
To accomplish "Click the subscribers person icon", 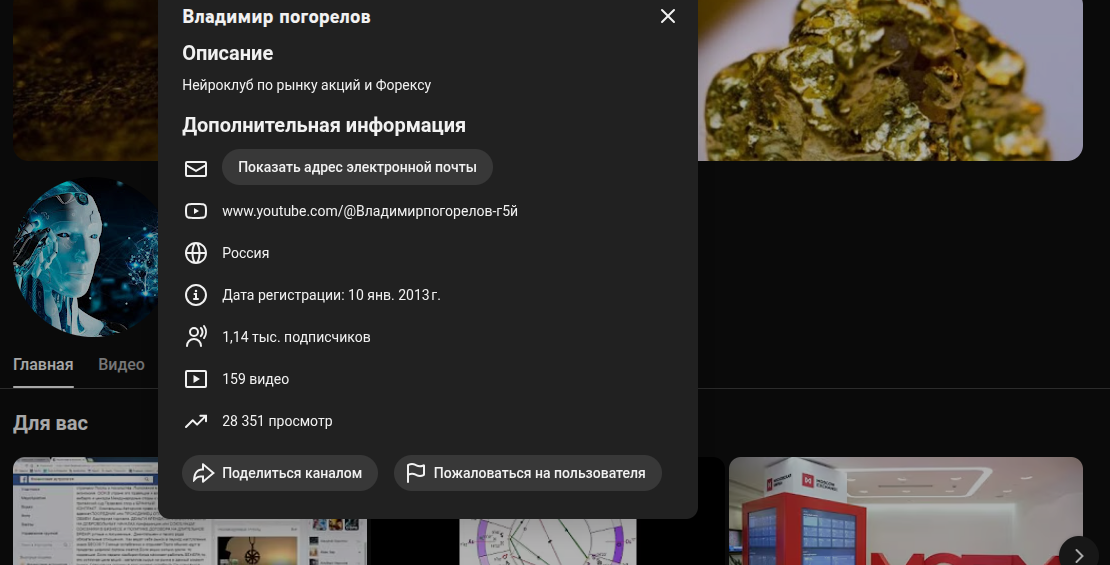I will click(x=196, y=337).
